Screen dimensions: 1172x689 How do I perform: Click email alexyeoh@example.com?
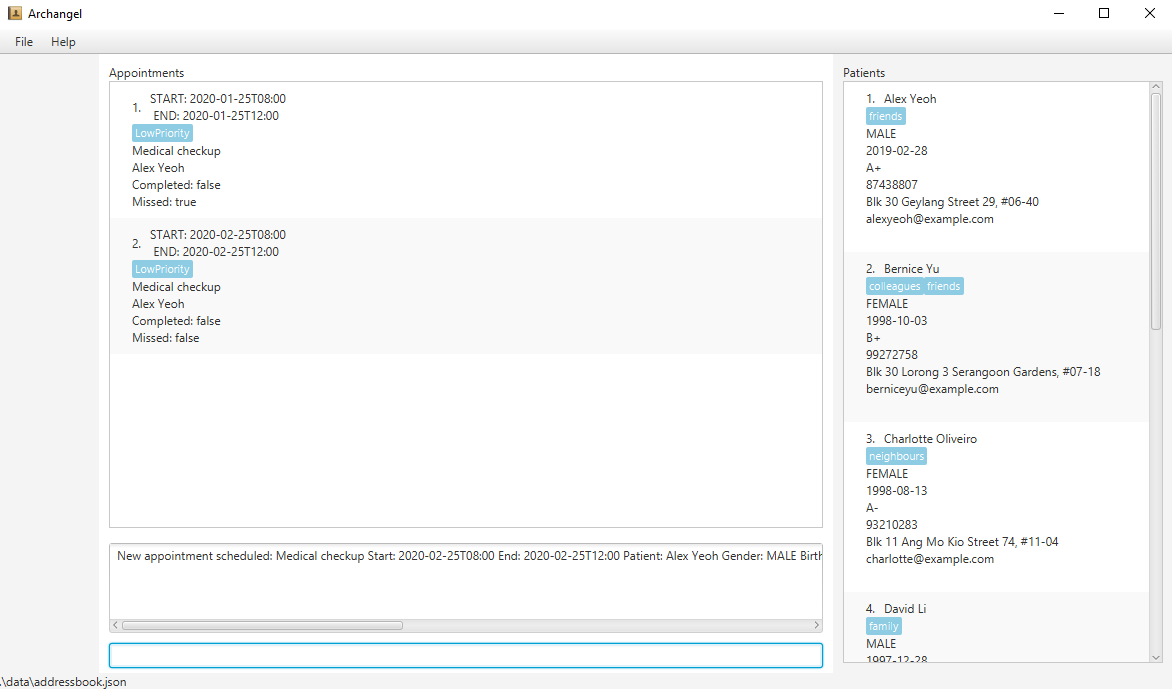(x=930, y=219)
